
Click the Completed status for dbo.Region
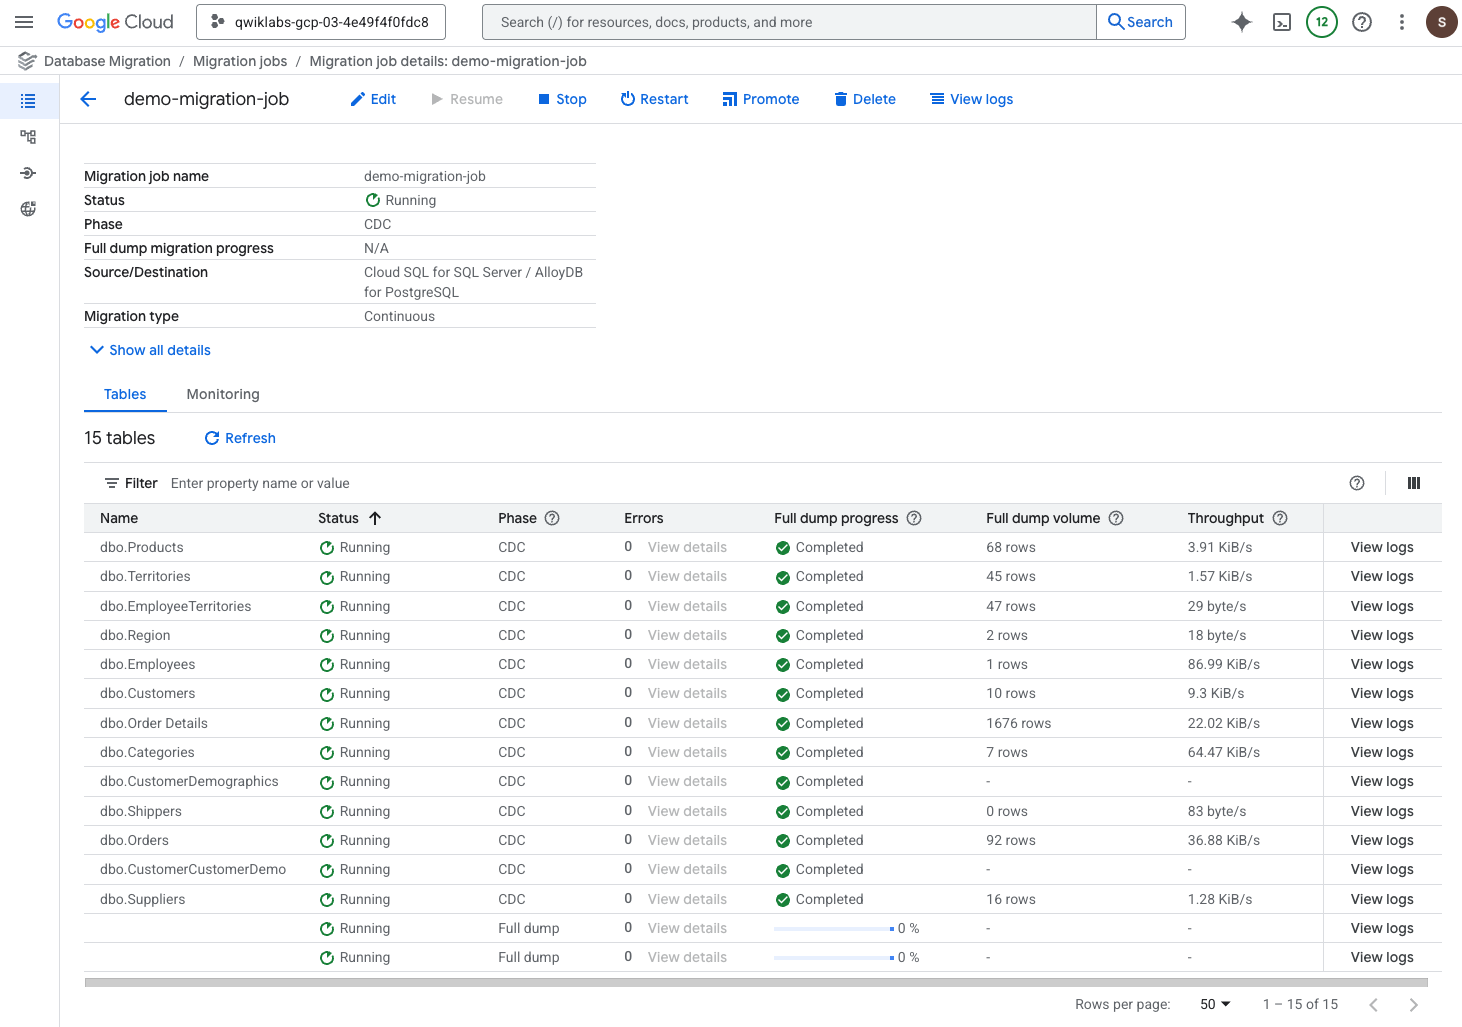[x=819, y=635]
